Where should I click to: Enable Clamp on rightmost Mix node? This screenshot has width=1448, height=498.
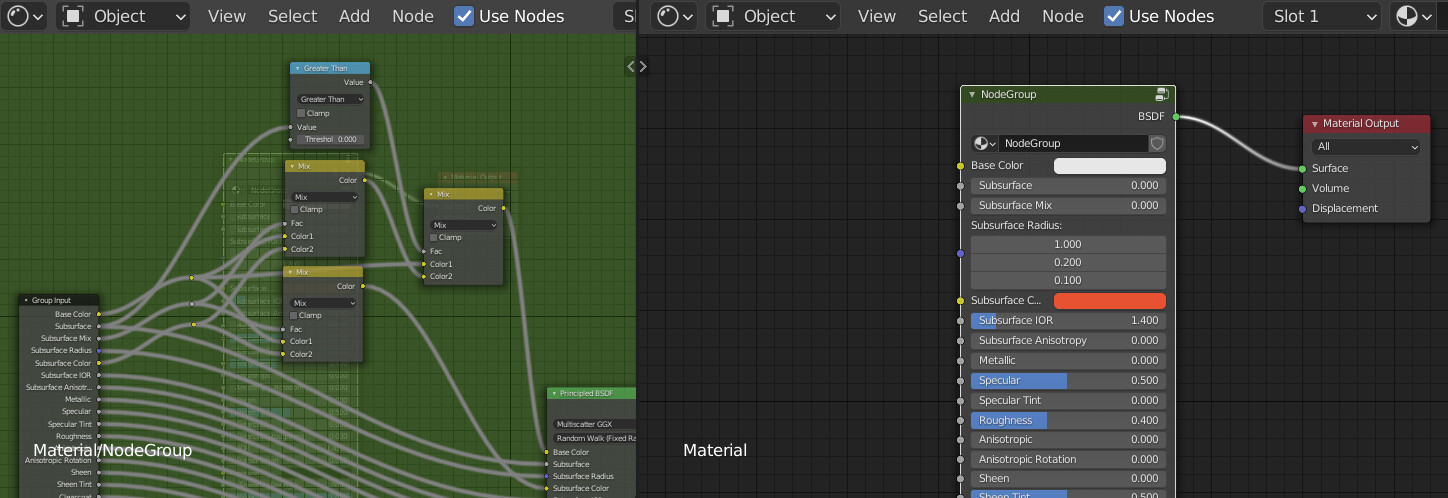coord(435,237)
